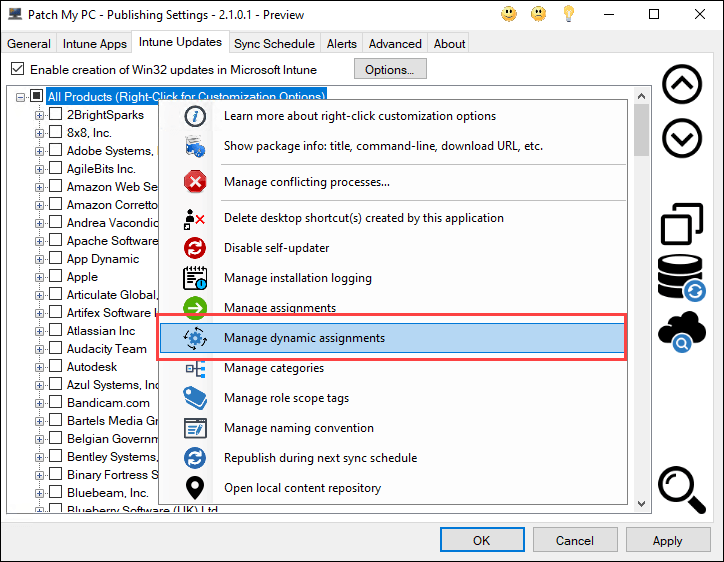Screen dimensions: 724x562
Task: Click the scrollbar up arrow in product list
Action: (x=641, y=96)
